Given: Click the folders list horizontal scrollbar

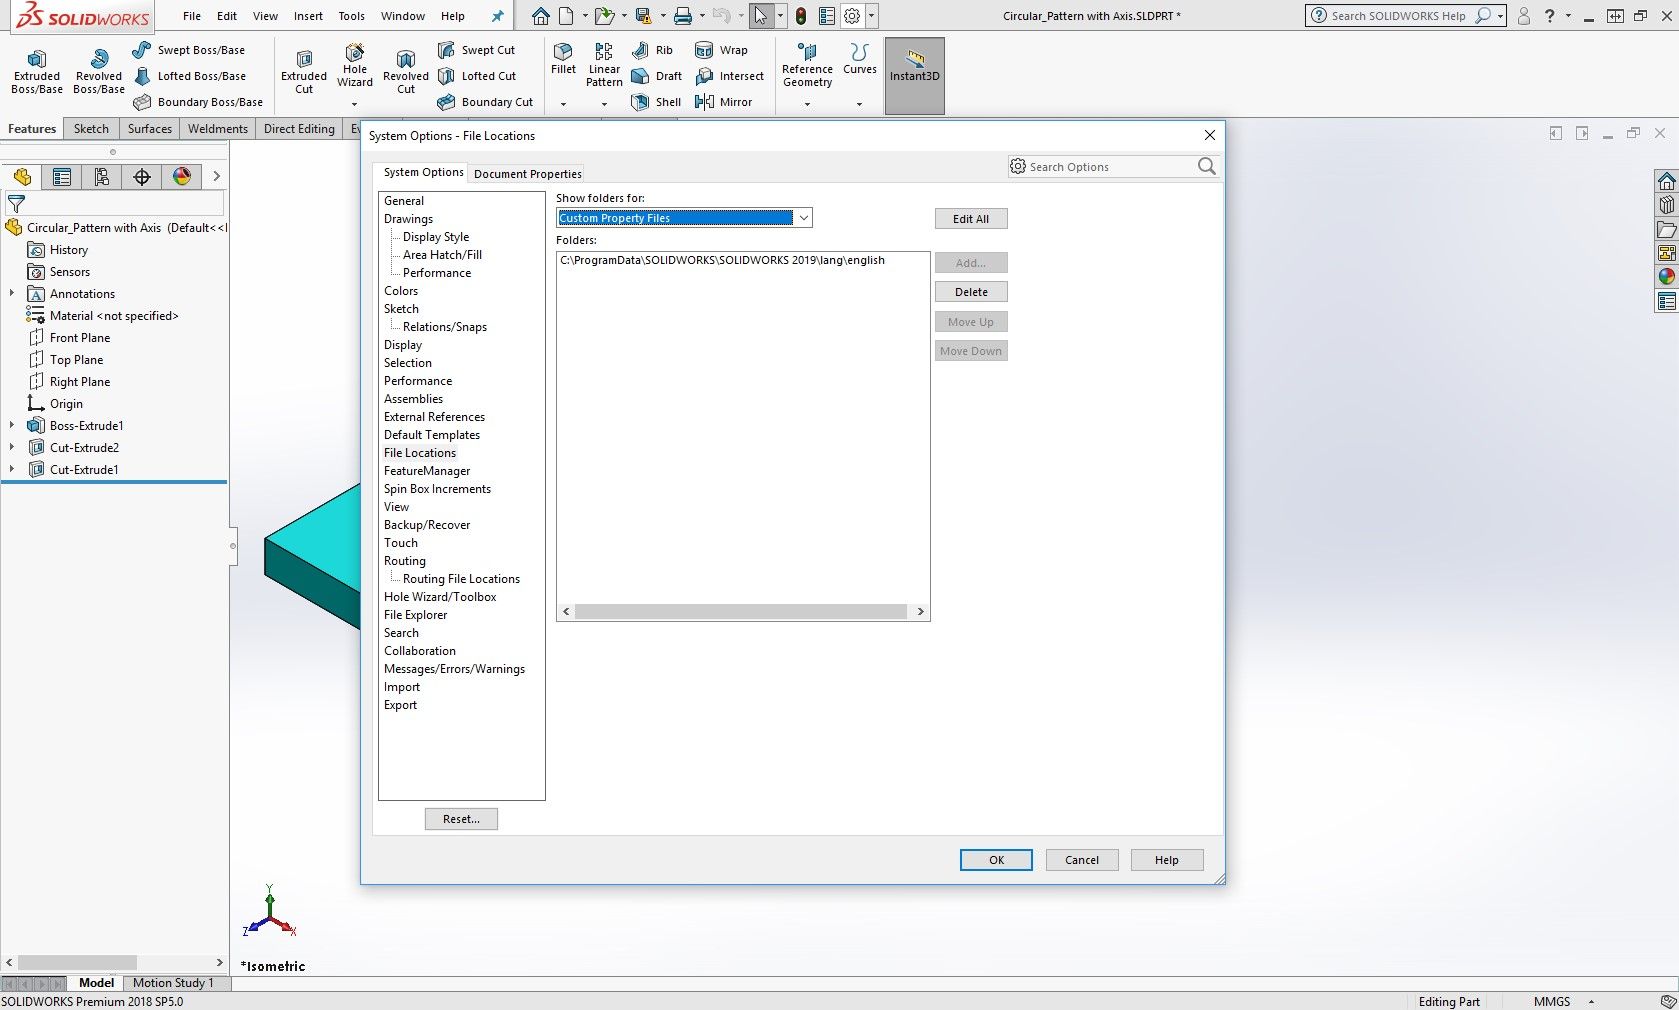Looking at the screenshot, I should click(741, 612).
